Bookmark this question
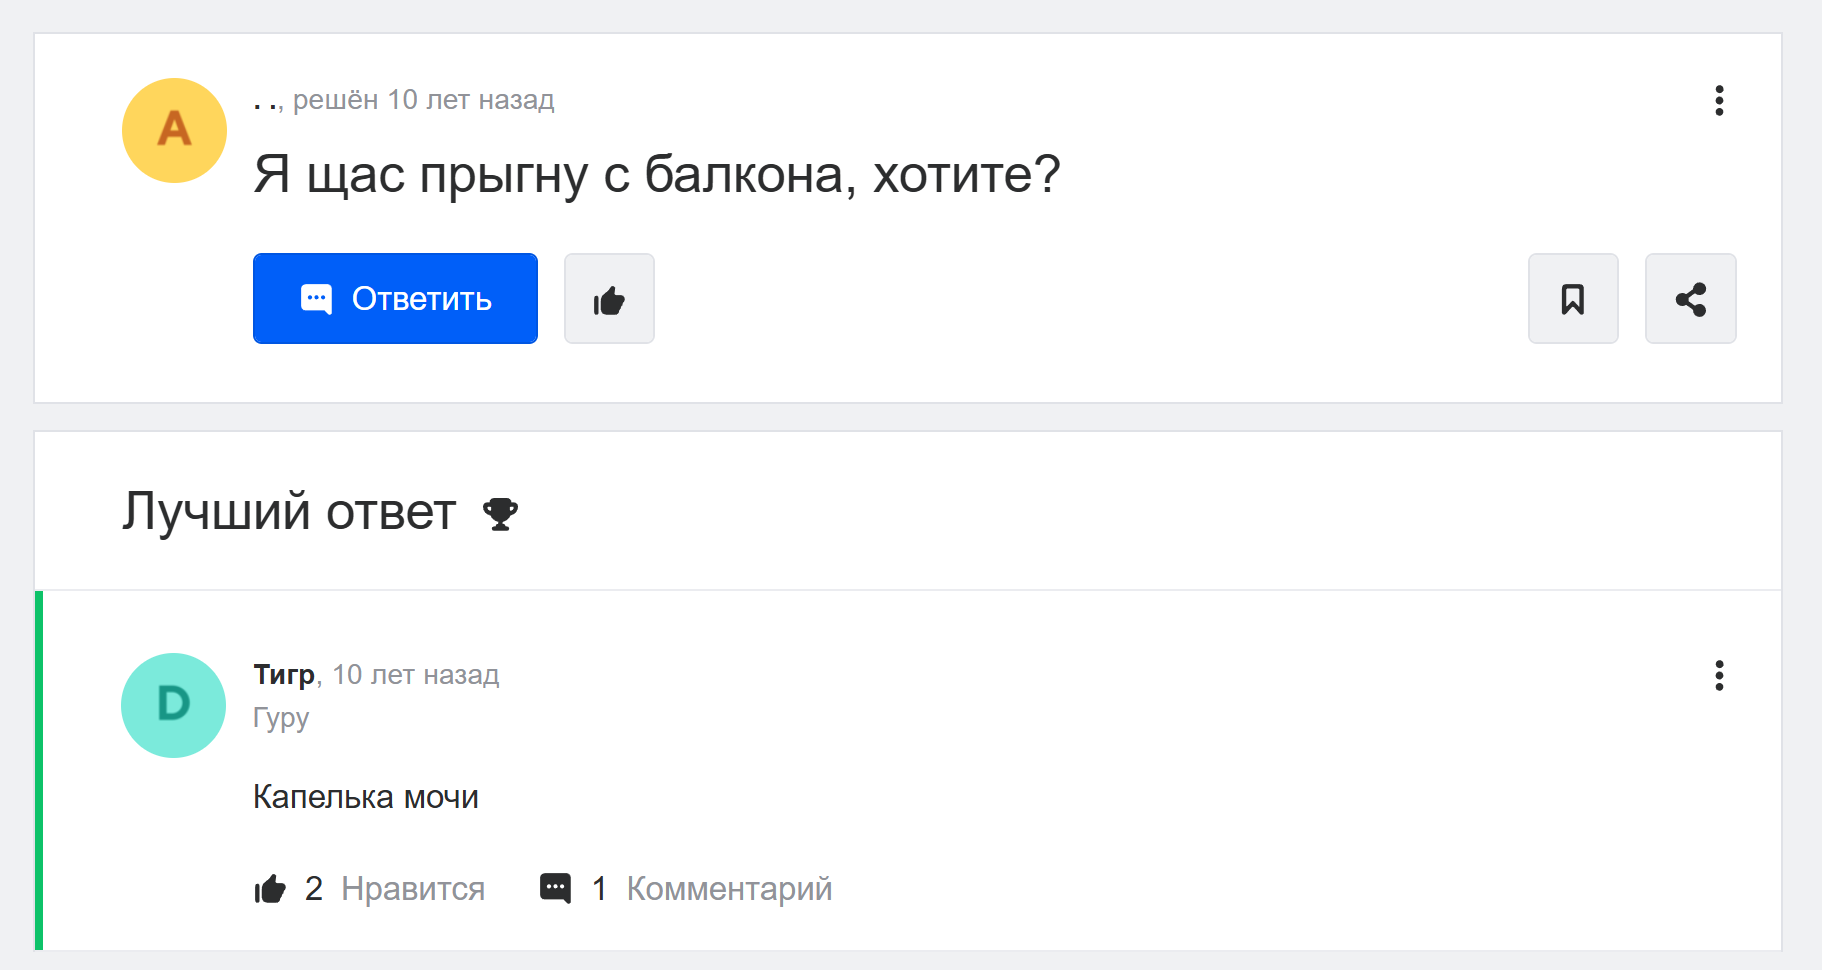The width and height of the screenshot is (1822, 970). click(x=1573, y=299)
